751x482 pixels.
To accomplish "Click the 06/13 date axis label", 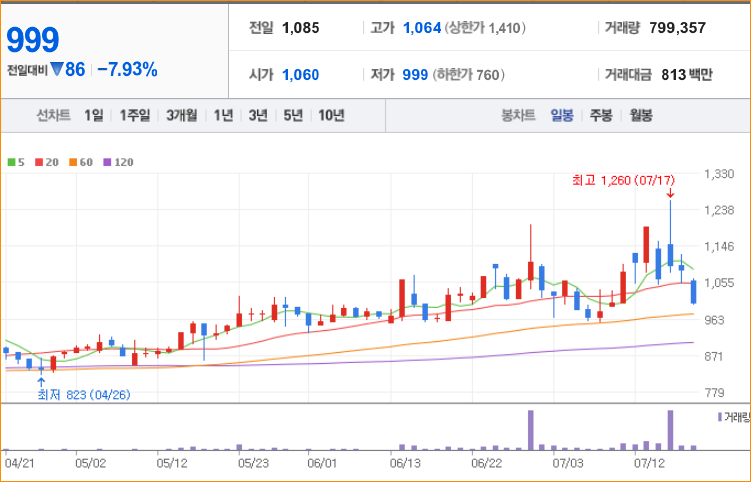I will (x=405, y=463).
